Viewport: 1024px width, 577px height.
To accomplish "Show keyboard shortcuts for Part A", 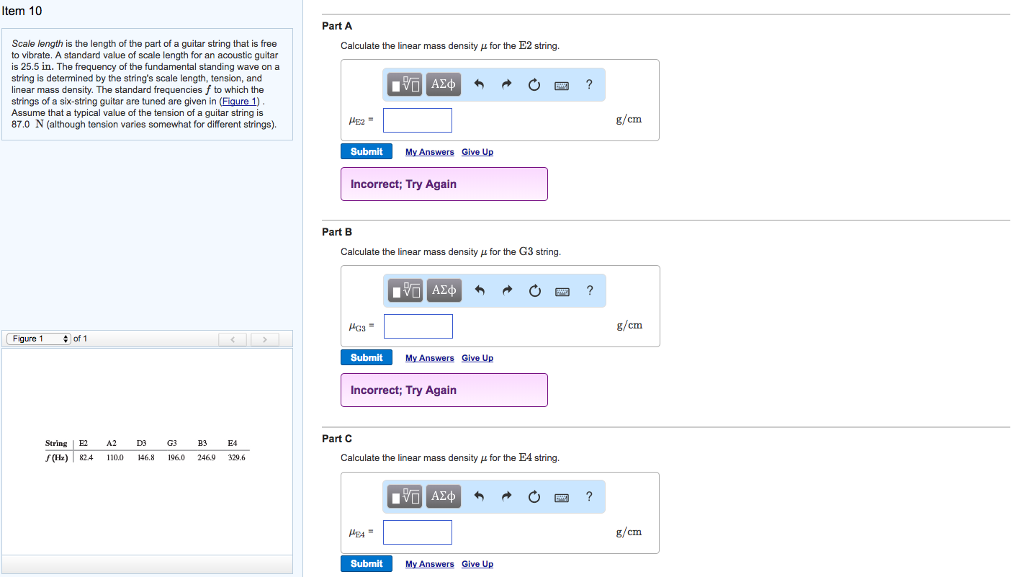I will coord(562,86).
